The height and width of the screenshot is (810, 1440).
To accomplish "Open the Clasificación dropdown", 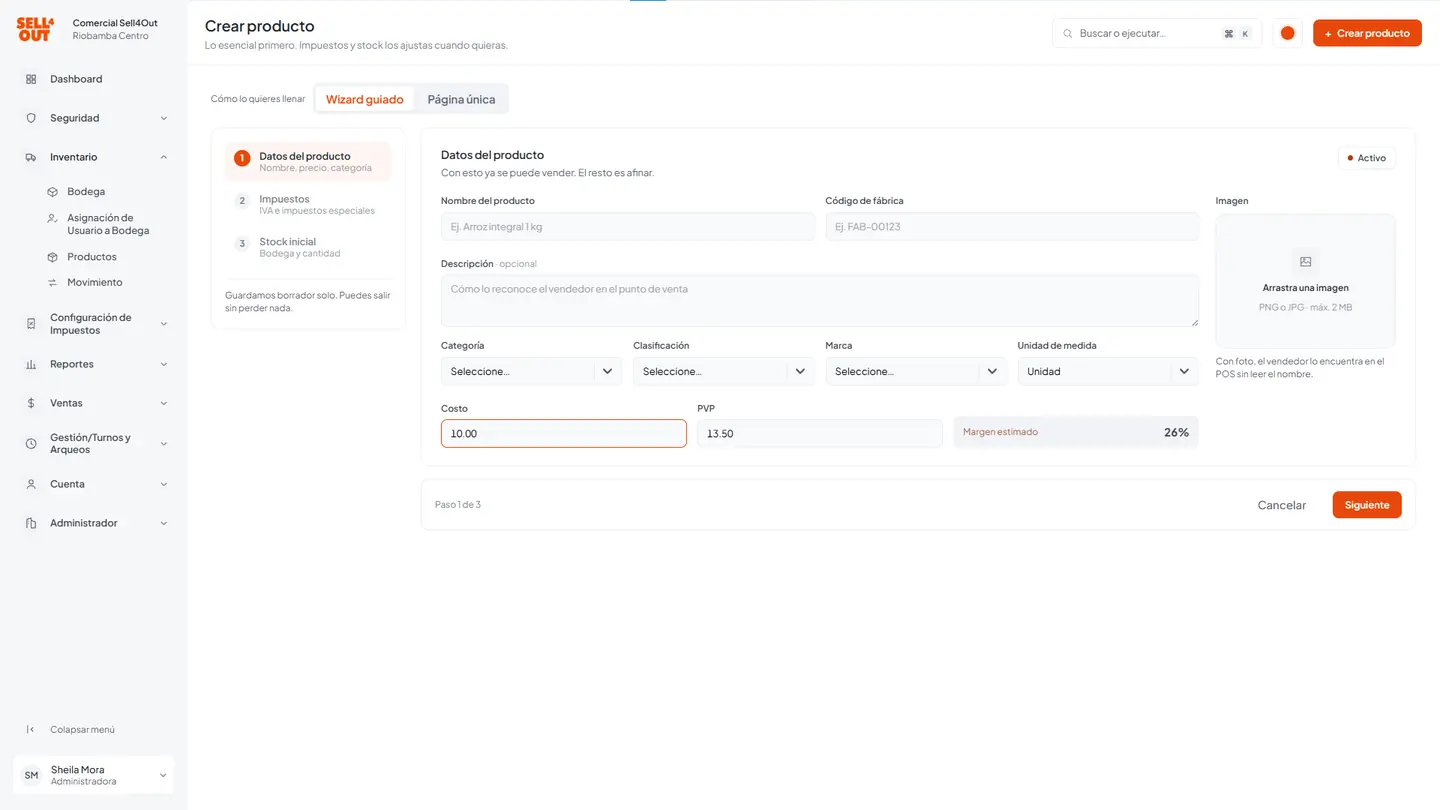I will pyautogui.click(x=723, y=372).
